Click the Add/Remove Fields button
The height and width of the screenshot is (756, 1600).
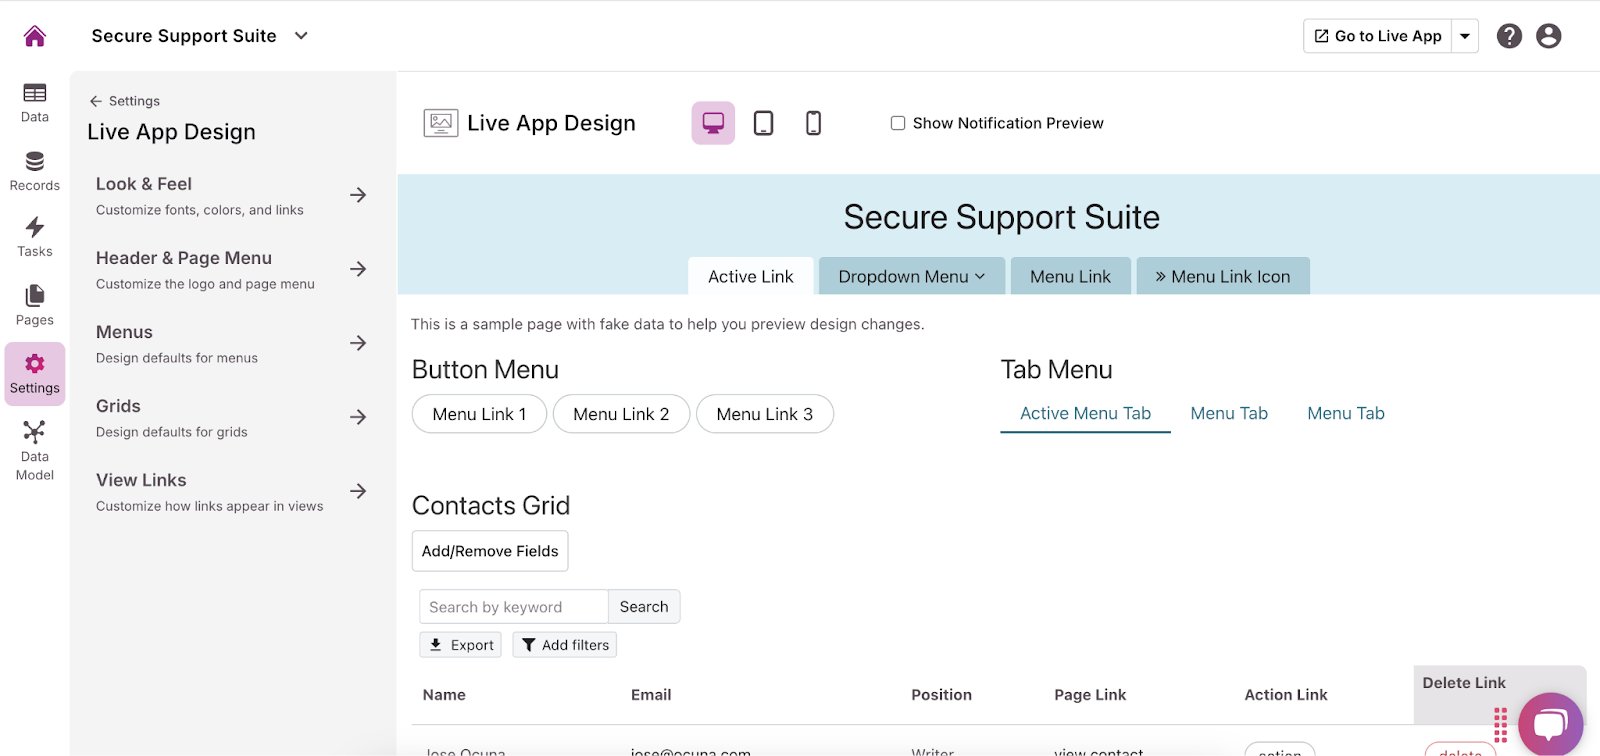(490, 551)
